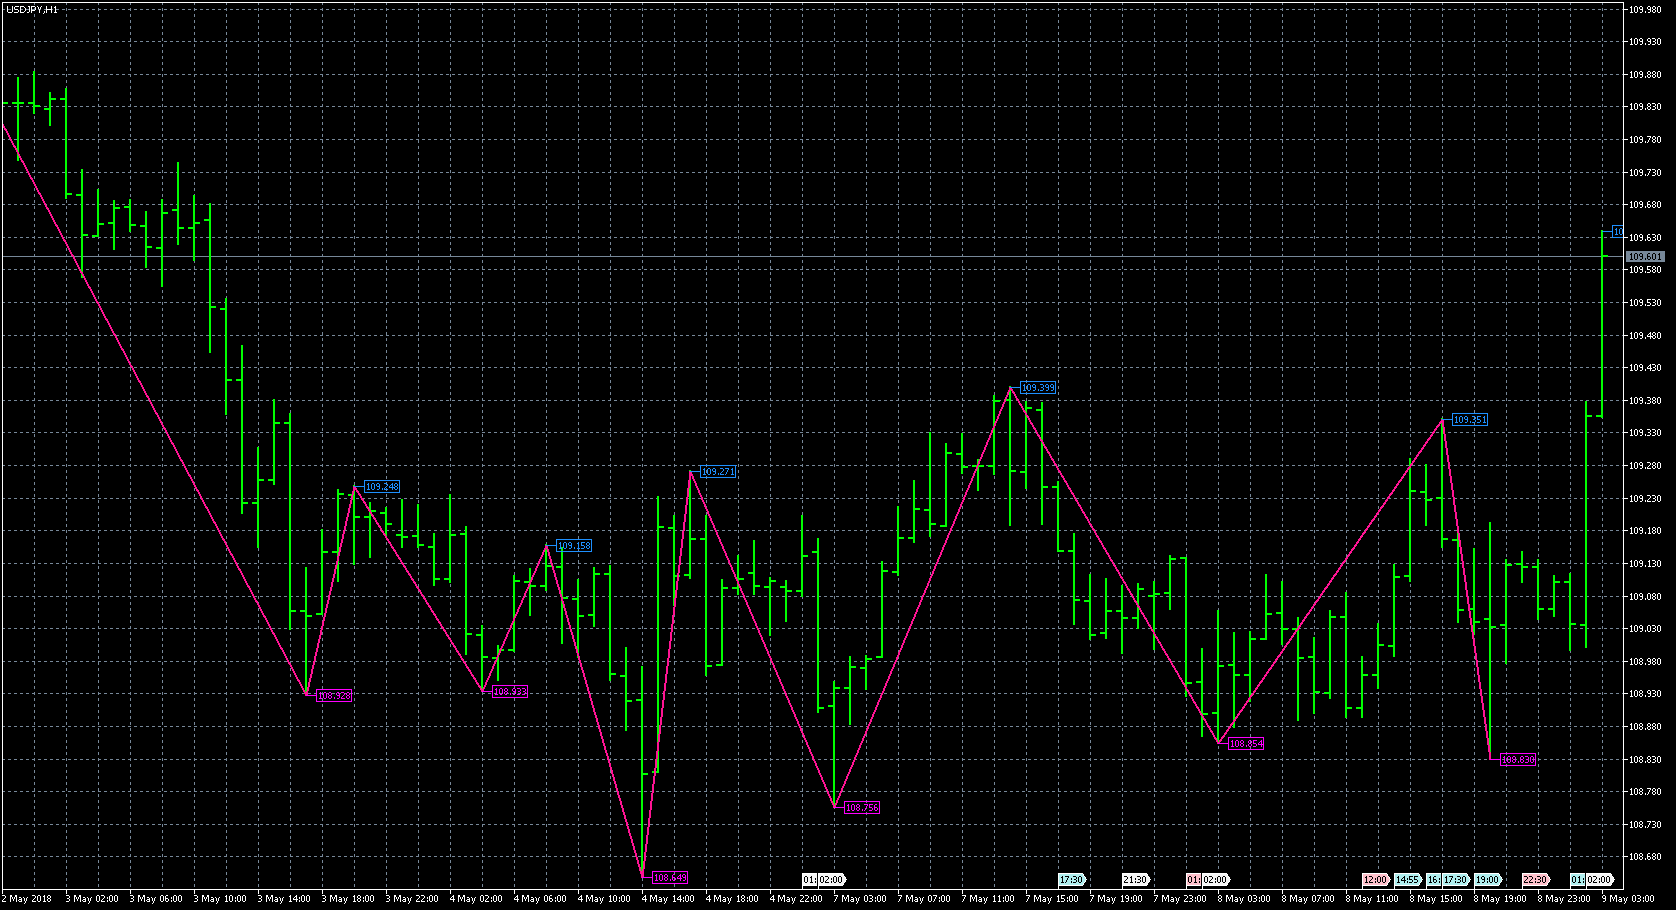1676x910 pixels.
Task: Click the 108.680 price scale label
Action: pyautogui.click(x=1645, y=857)
